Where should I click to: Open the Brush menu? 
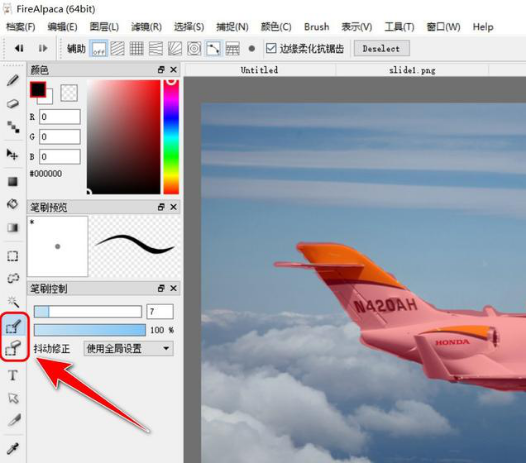(316, 27)
